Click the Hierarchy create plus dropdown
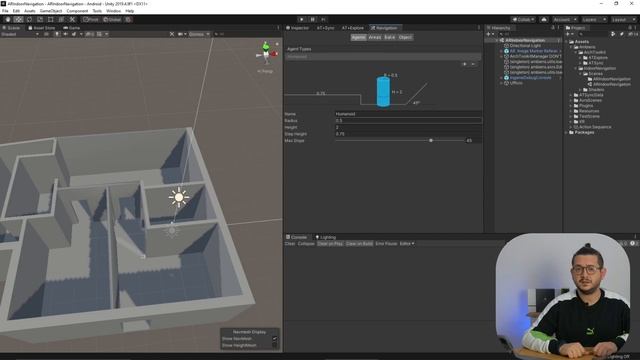The image size is (640, 360). coord(490,34)
